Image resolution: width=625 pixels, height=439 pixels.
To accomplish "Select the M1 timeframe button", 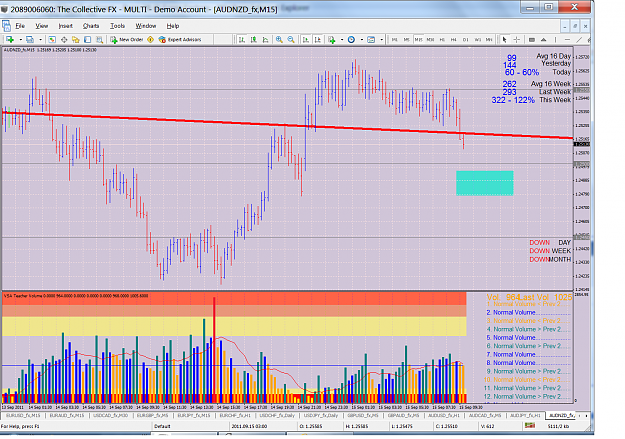I will (395, 39).
